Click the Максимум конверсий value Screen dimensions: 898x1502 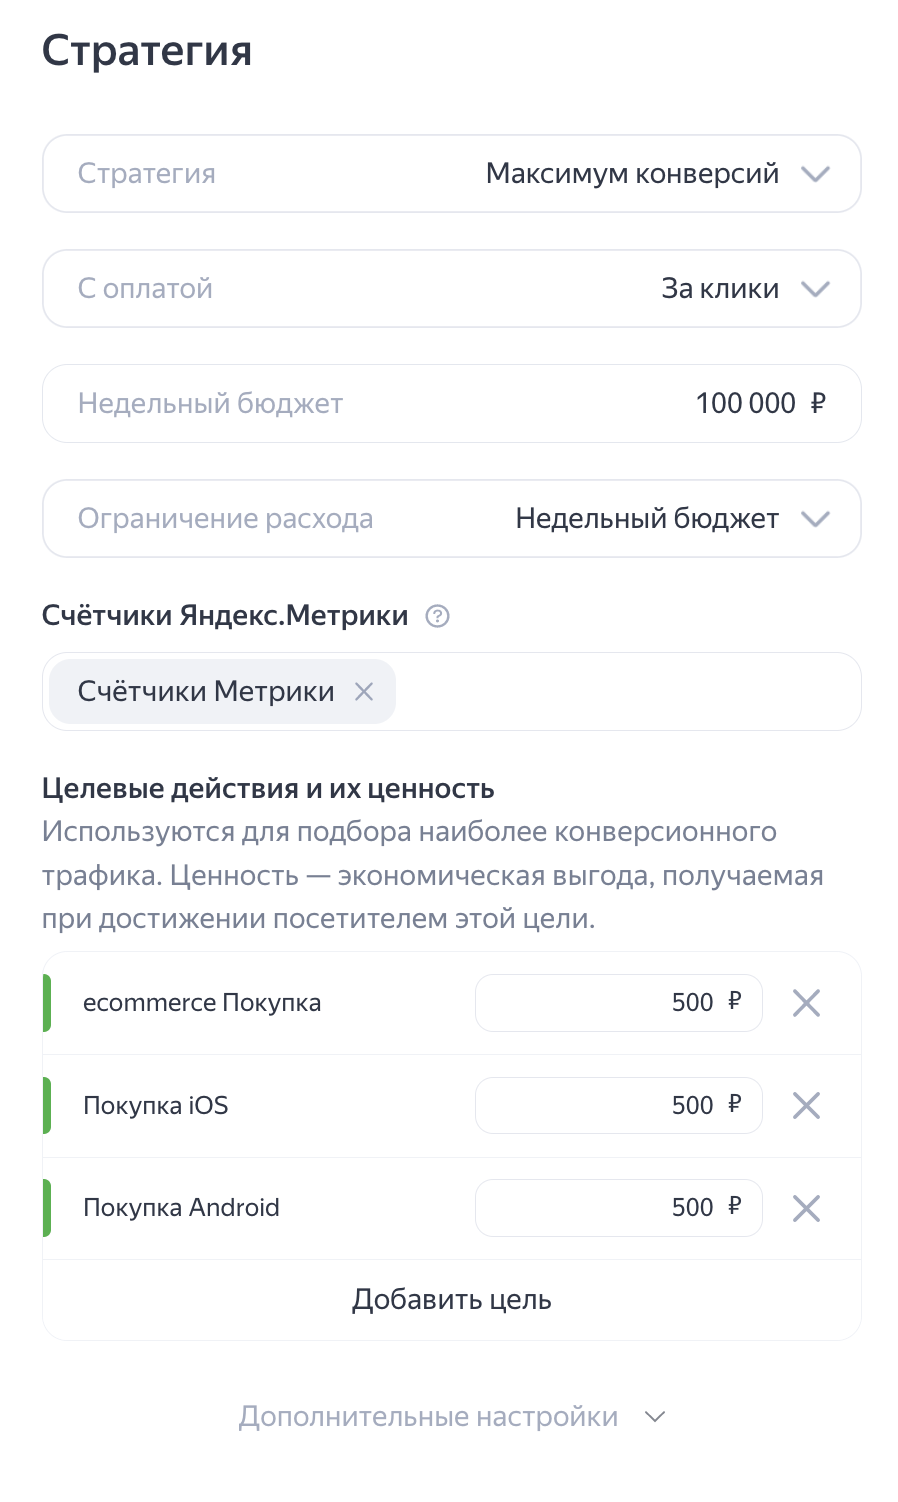tap(632, 174)
